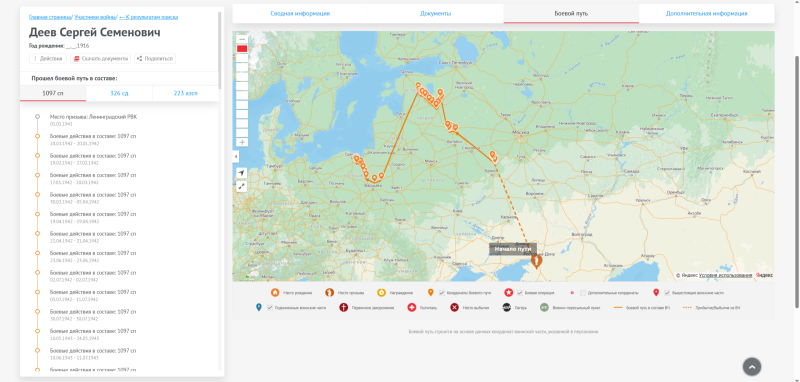
Task: Open the Дополнительная информация tab
Action: [x=706, y=14]
